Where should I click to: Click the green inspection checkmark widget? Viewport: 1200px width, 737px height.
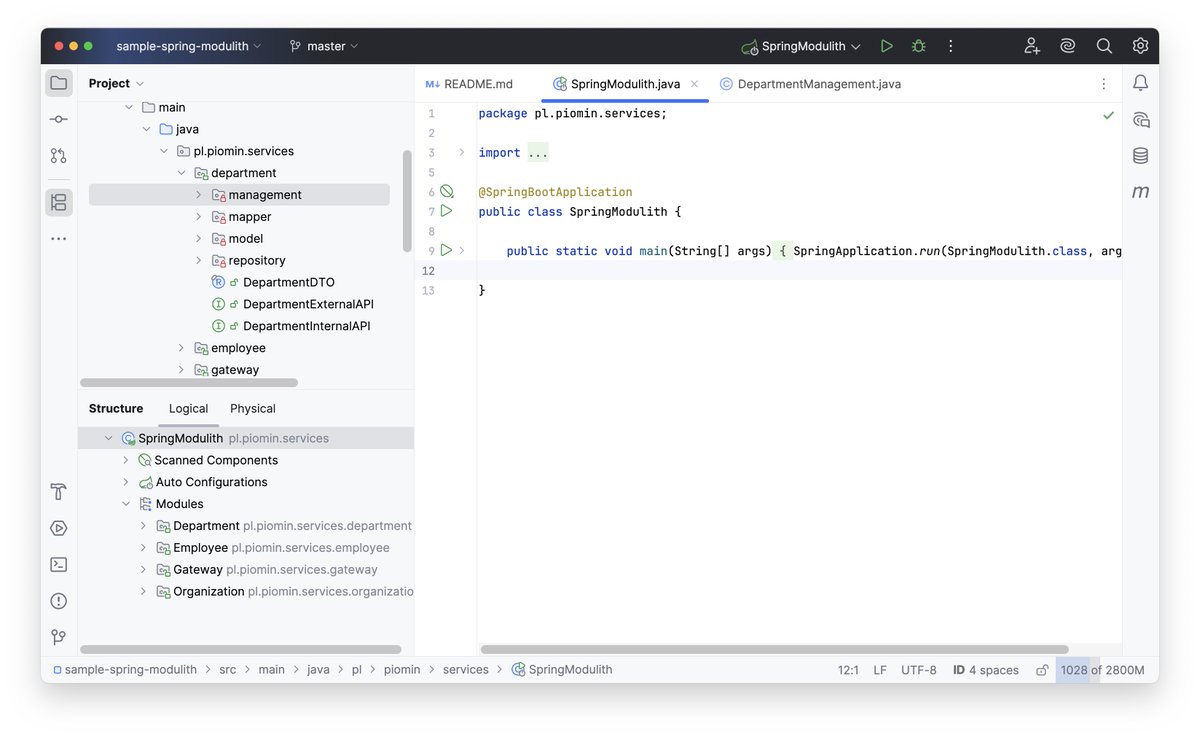click(1108, 115)
